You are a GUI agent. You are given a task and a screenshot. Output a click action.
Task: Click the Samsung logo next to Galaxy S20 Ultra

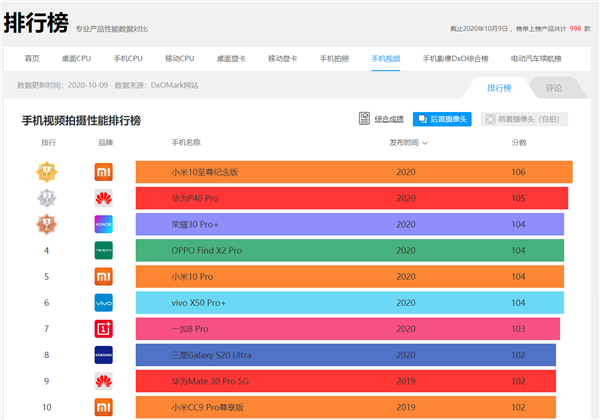(104, 354)
